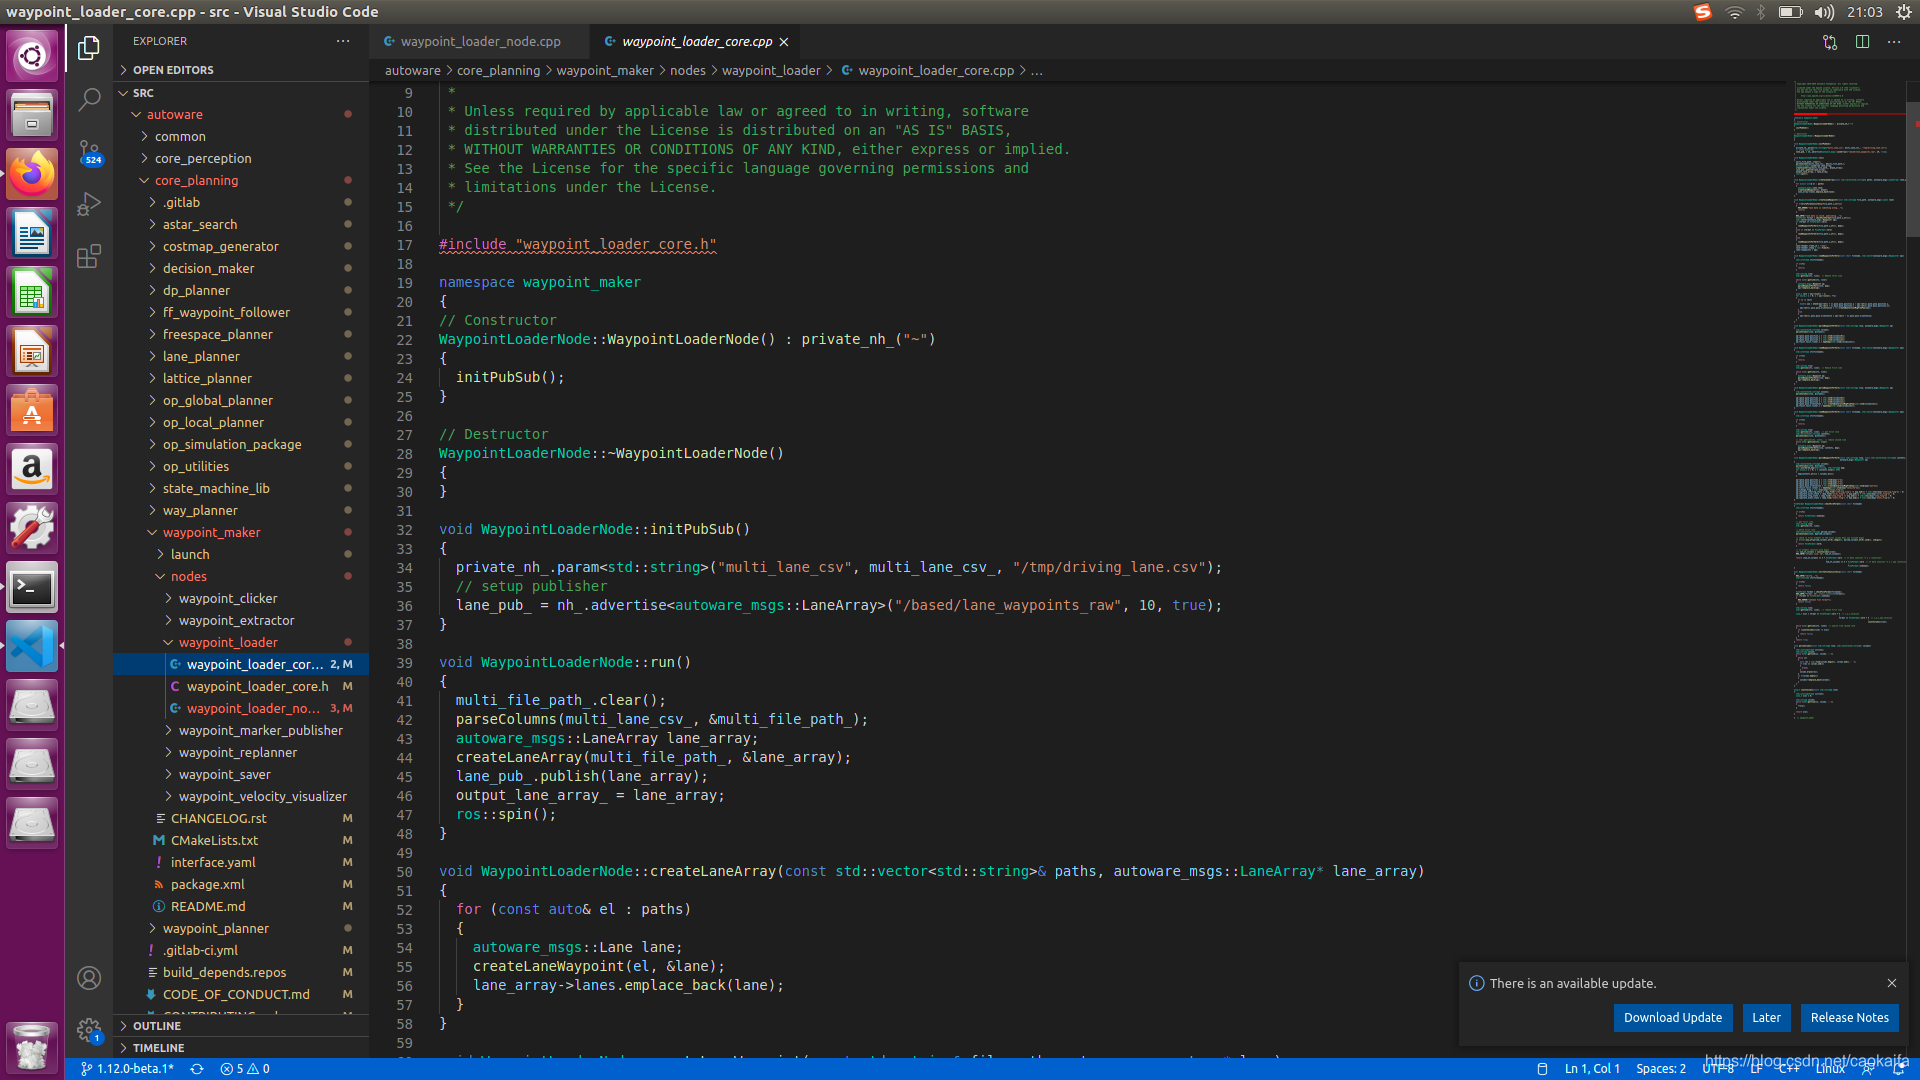Collapse the waypoint_maker folder

(211, 532)
